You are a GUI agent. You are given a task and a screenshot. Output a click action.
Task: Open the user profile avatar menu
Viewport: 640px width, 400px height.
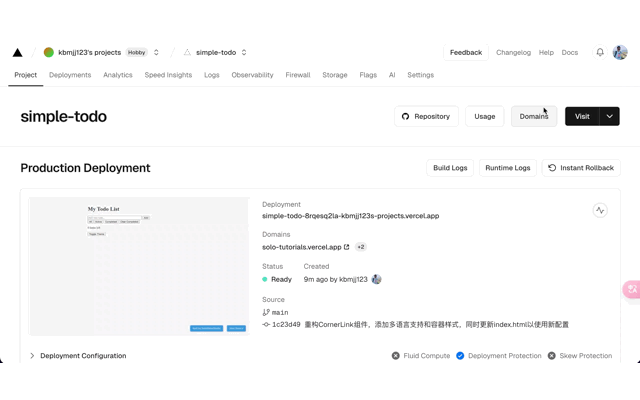pyautogui.click(x=620, y=52)
